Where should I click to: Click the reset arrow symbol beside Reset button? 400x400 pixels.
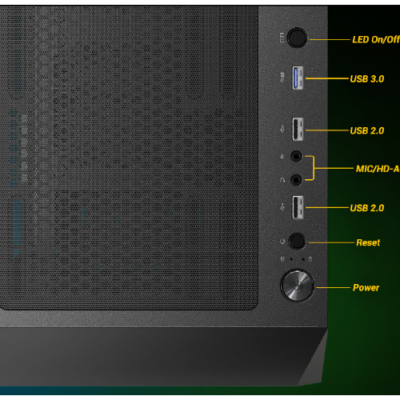(282, 241)
